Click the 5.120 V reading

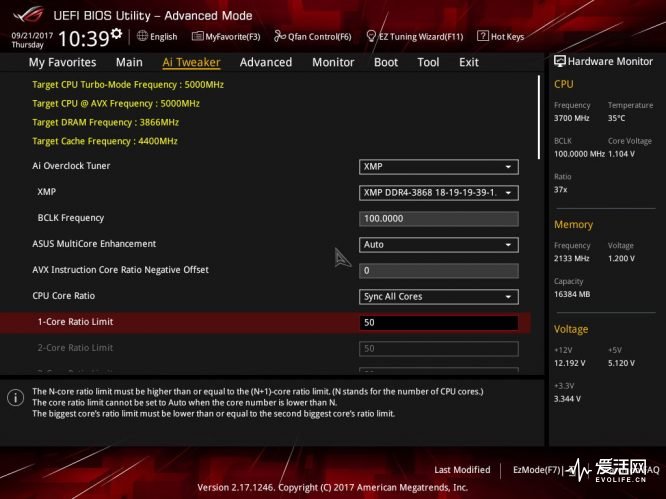[x=621, y=363]
